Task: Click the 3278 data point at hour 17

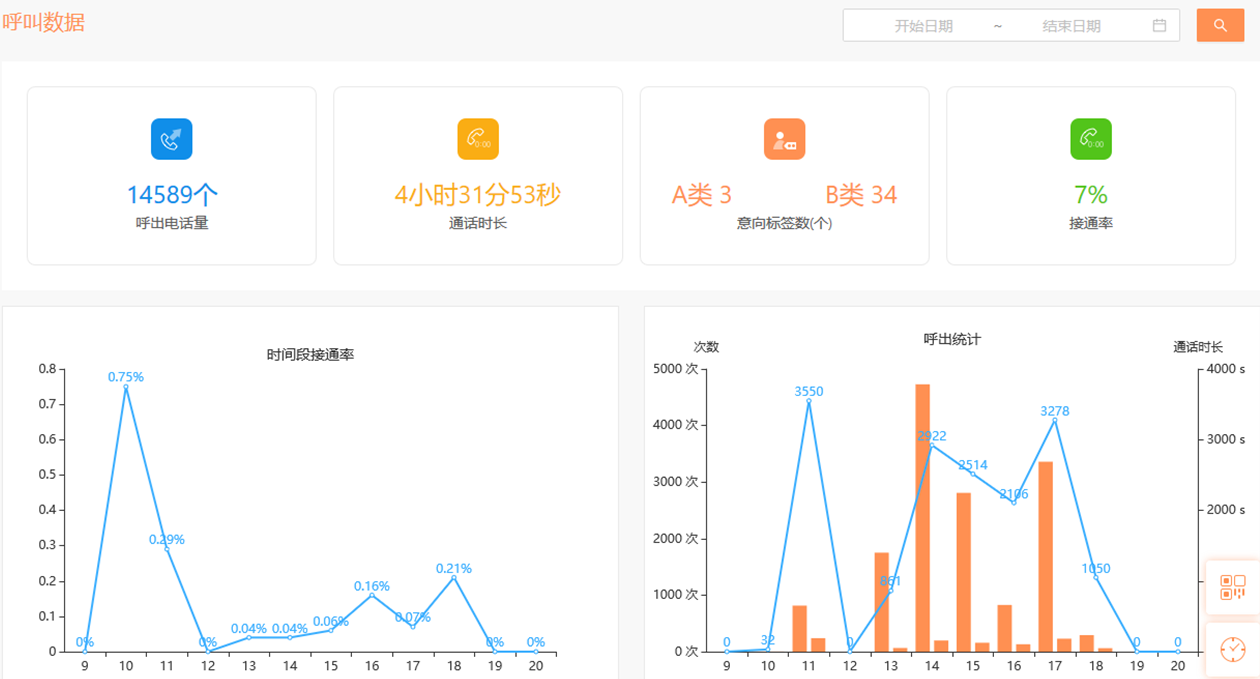Action: pyautogui.click(x=1055, y=420)
